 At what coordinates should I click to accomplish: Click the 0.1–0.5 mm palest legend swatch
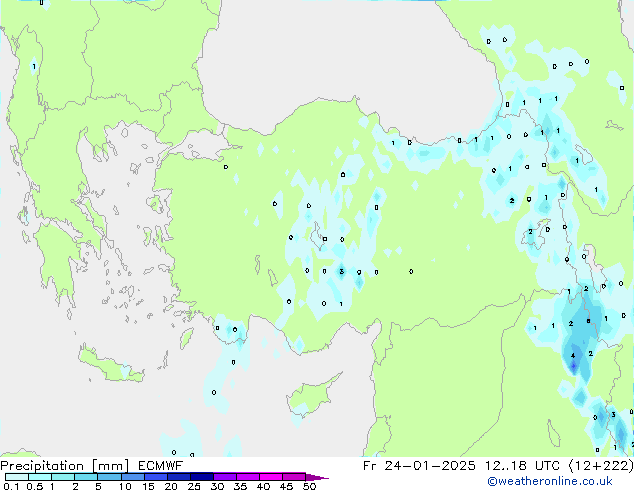17,477
